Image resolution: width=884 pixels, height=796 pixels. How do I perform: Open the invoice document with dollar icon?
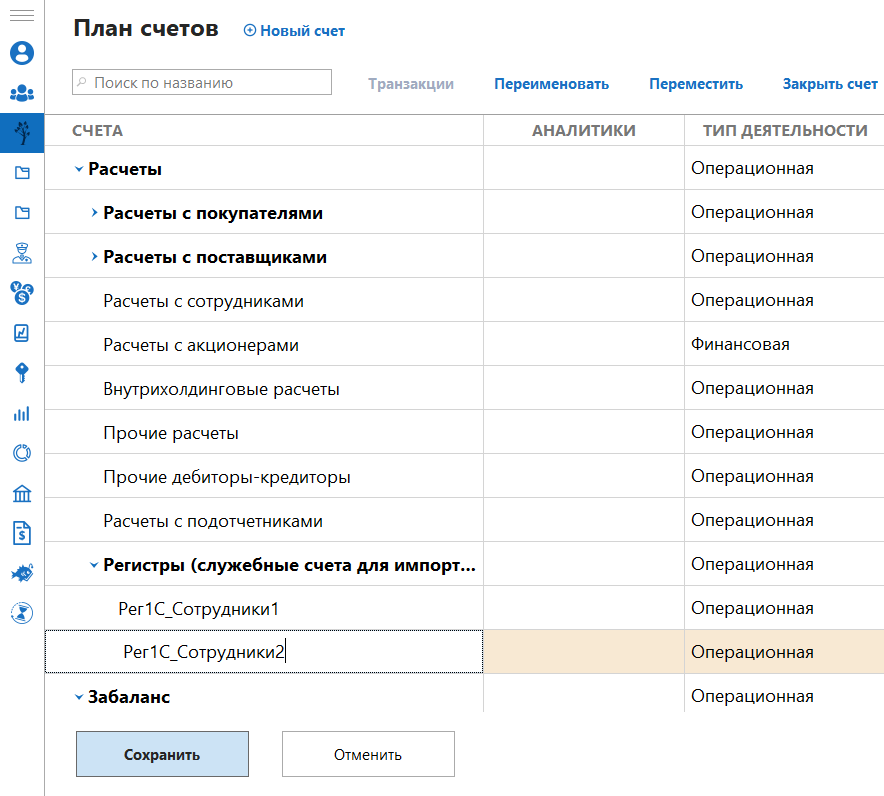21,533
